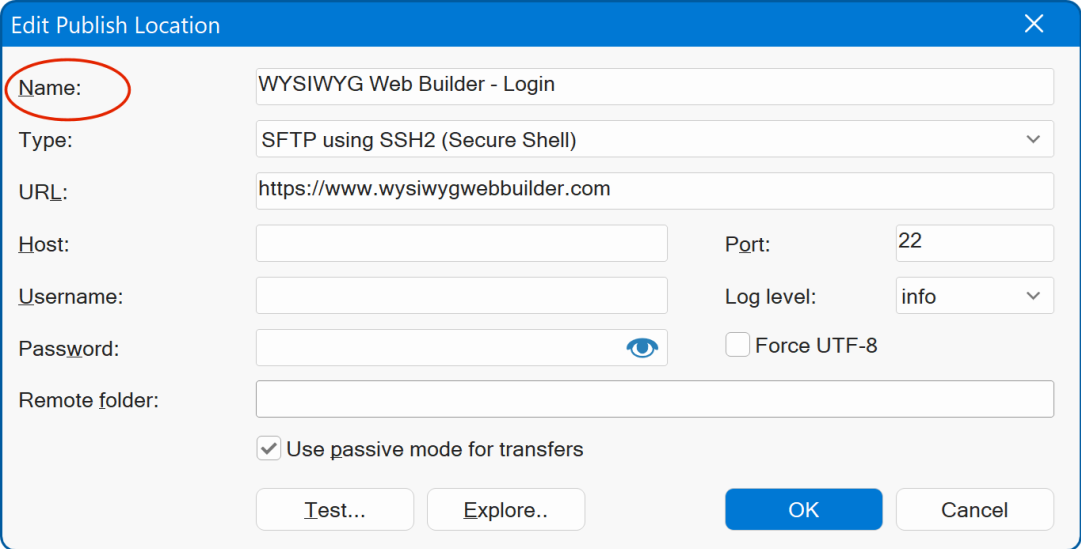Confirm with the OK button

pos(803,510)
